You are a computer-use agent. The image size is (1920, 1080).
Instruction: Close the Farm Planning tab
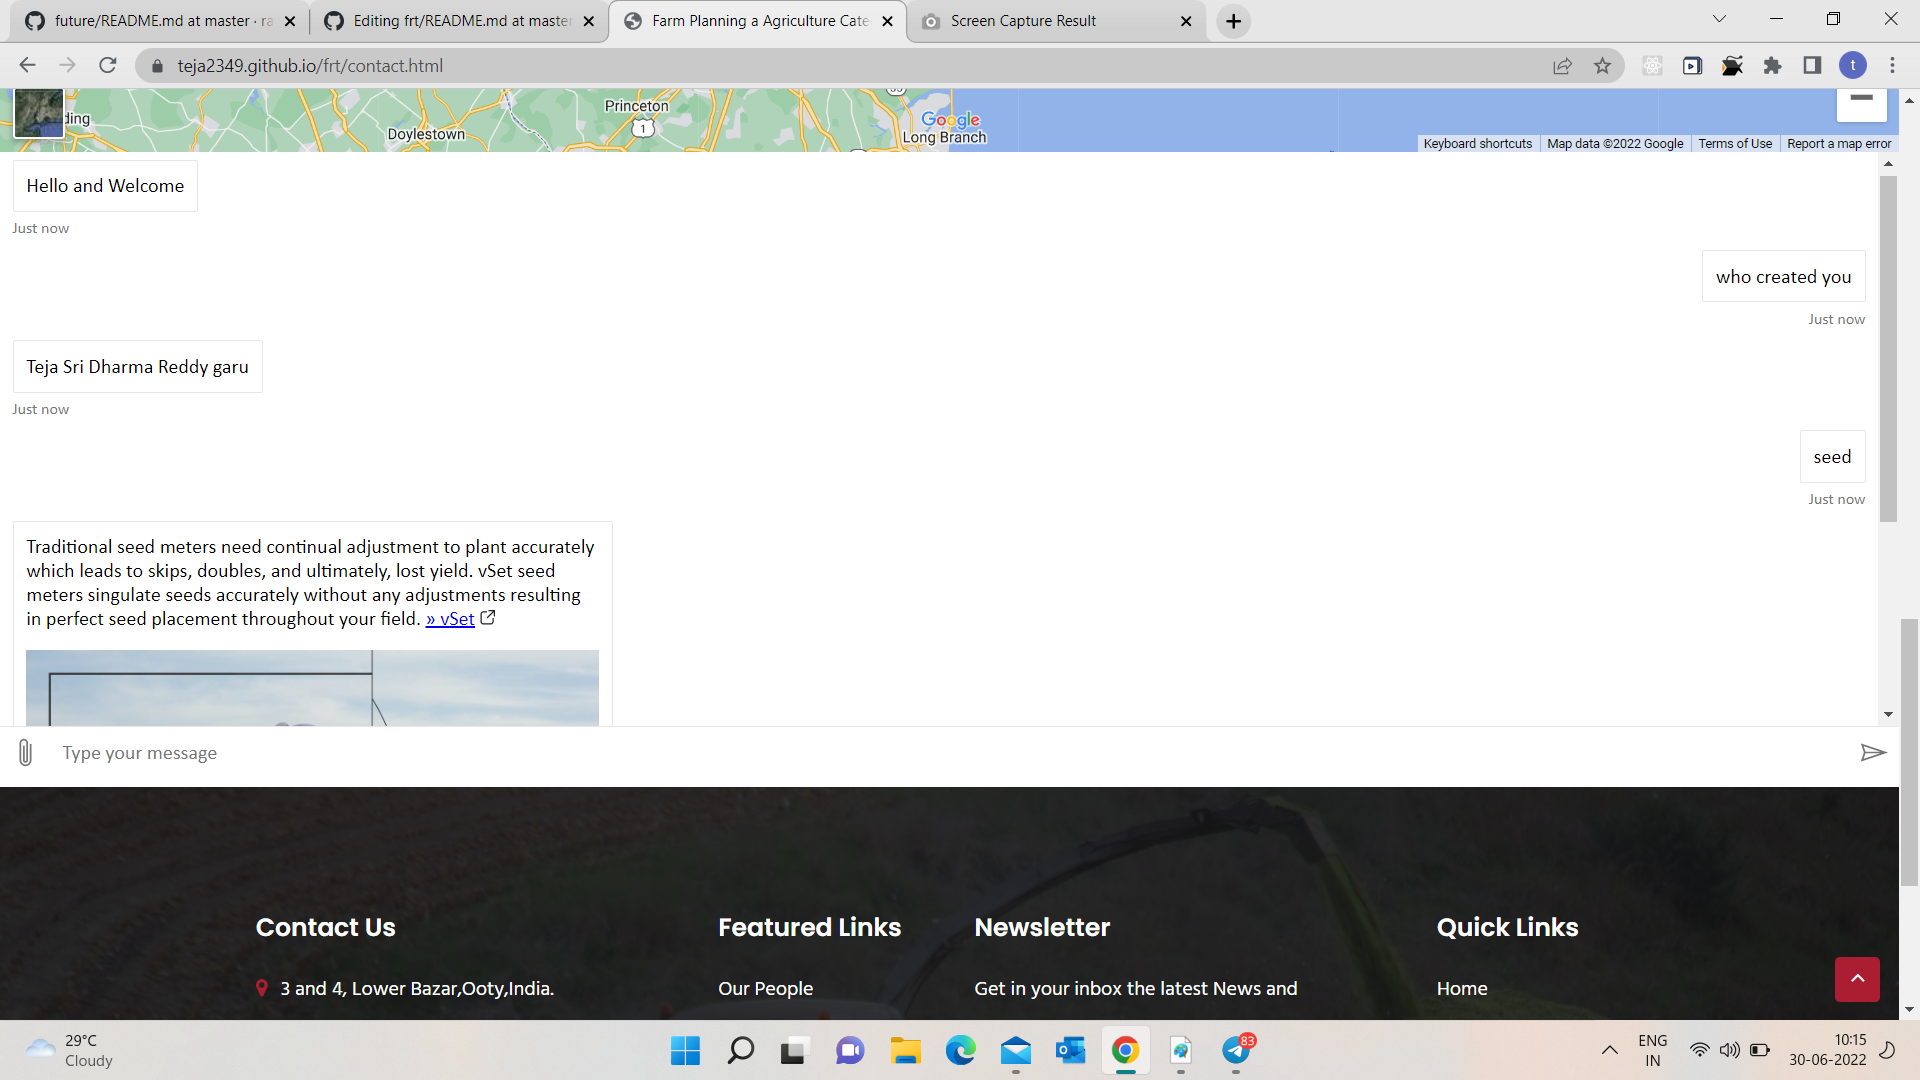click(x=887, y=21)
